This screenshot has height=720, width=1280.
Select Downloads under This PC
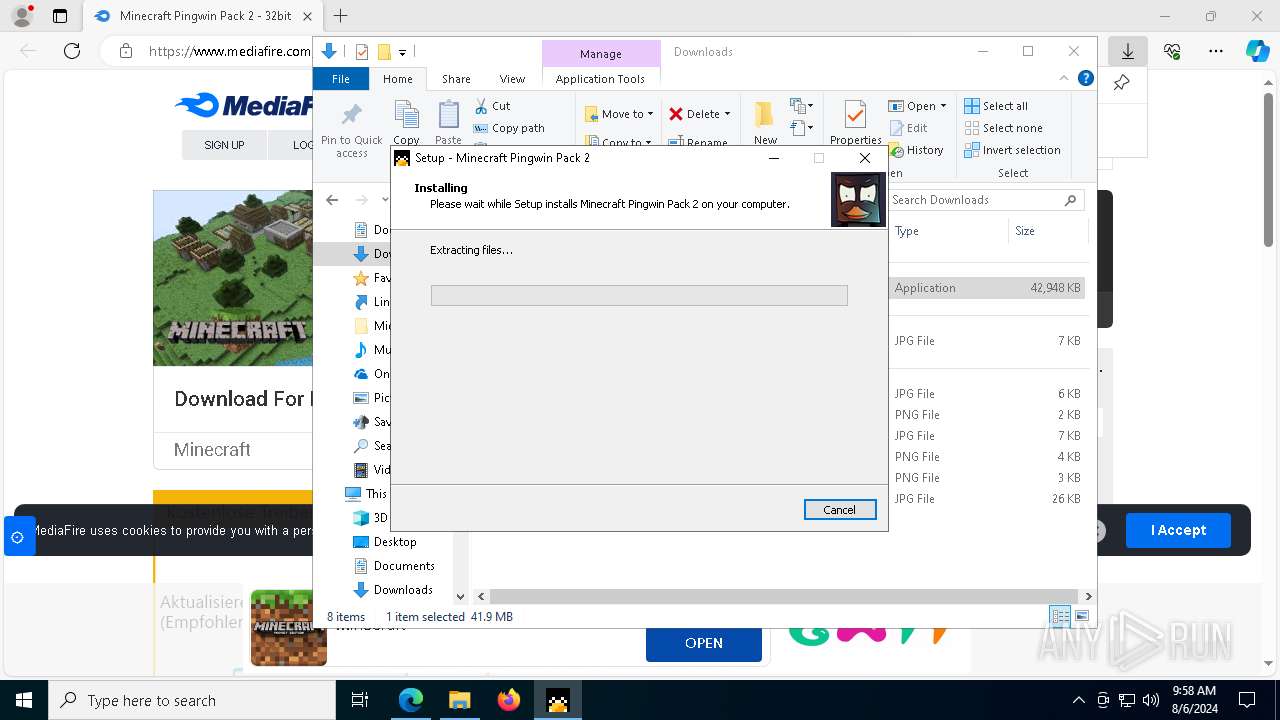click(393, 590)
